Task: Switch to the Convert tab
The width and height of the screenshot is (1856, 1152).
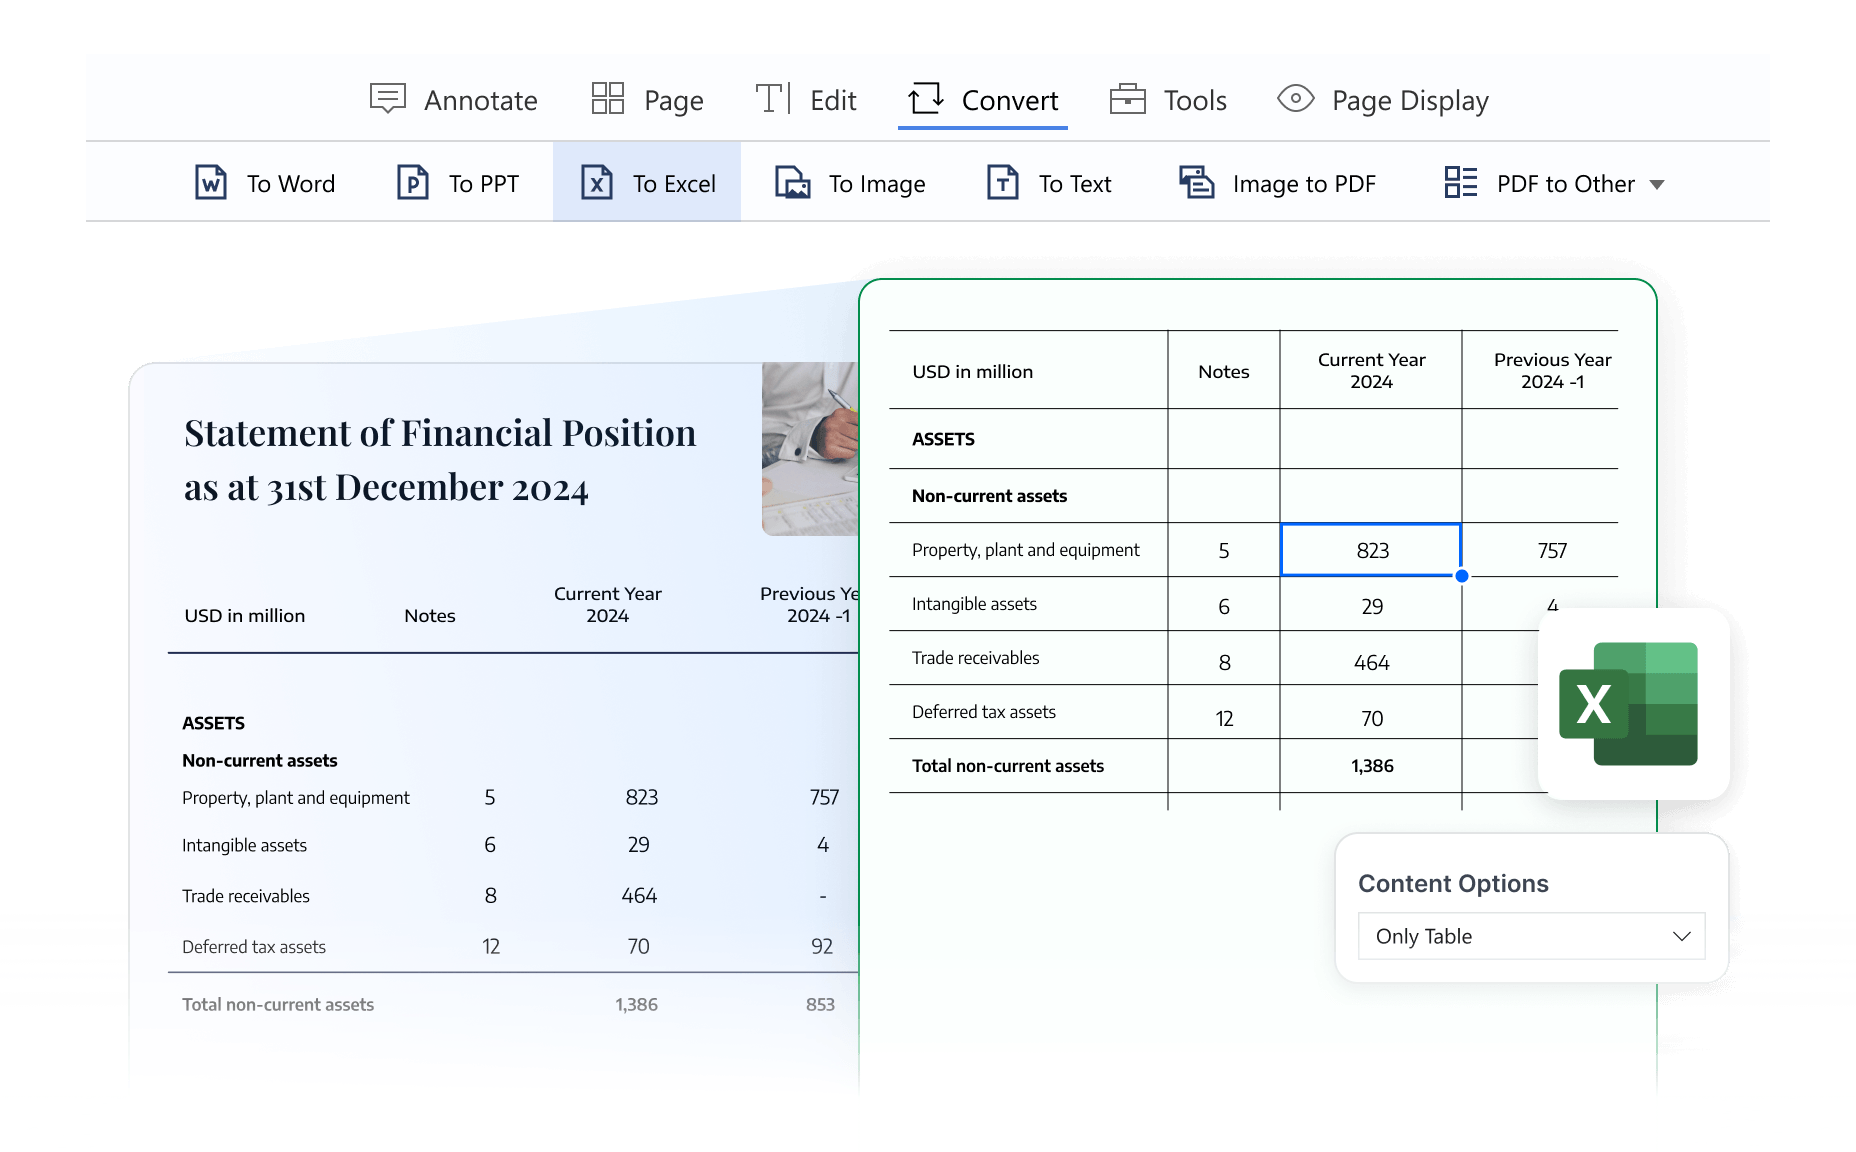Action: (982, 99)
